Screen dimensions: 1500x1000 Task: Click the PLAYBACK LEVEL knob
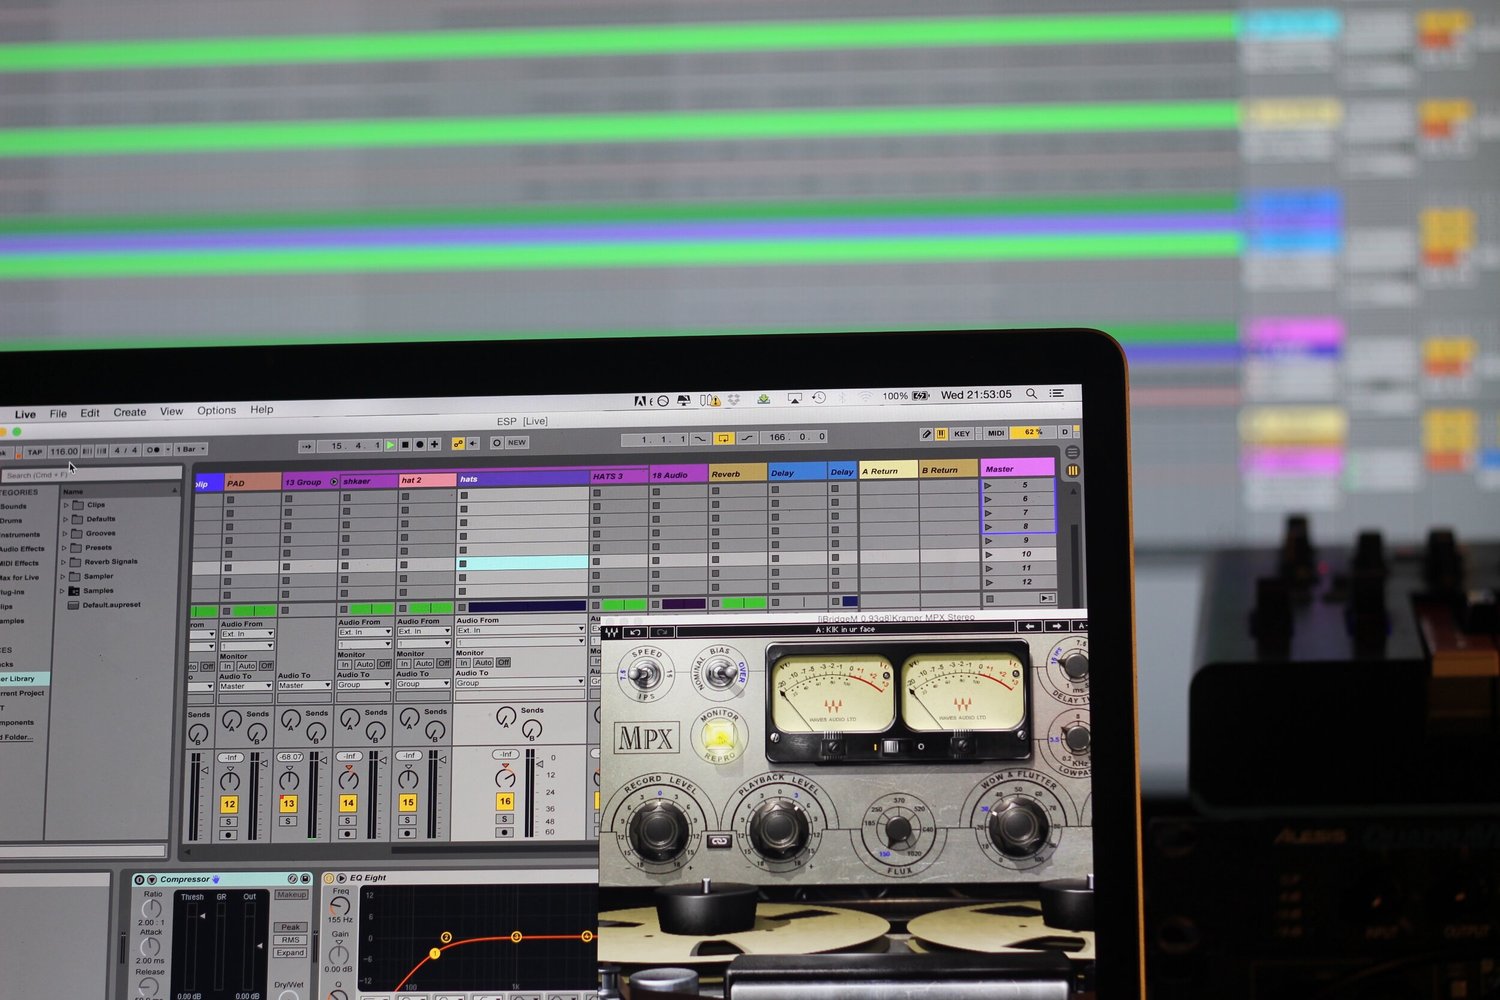point(779,827)
